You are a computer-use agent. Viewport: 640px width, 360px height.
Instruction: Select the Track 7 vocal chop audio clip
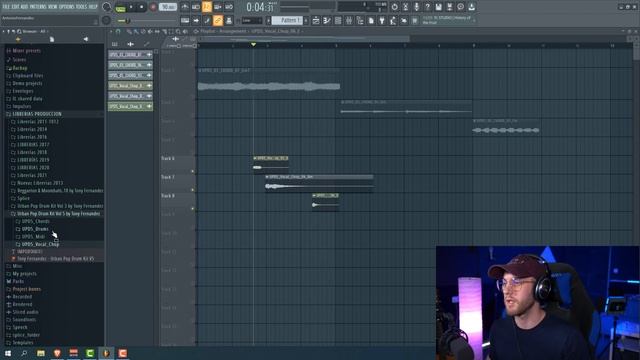point(319,184)
